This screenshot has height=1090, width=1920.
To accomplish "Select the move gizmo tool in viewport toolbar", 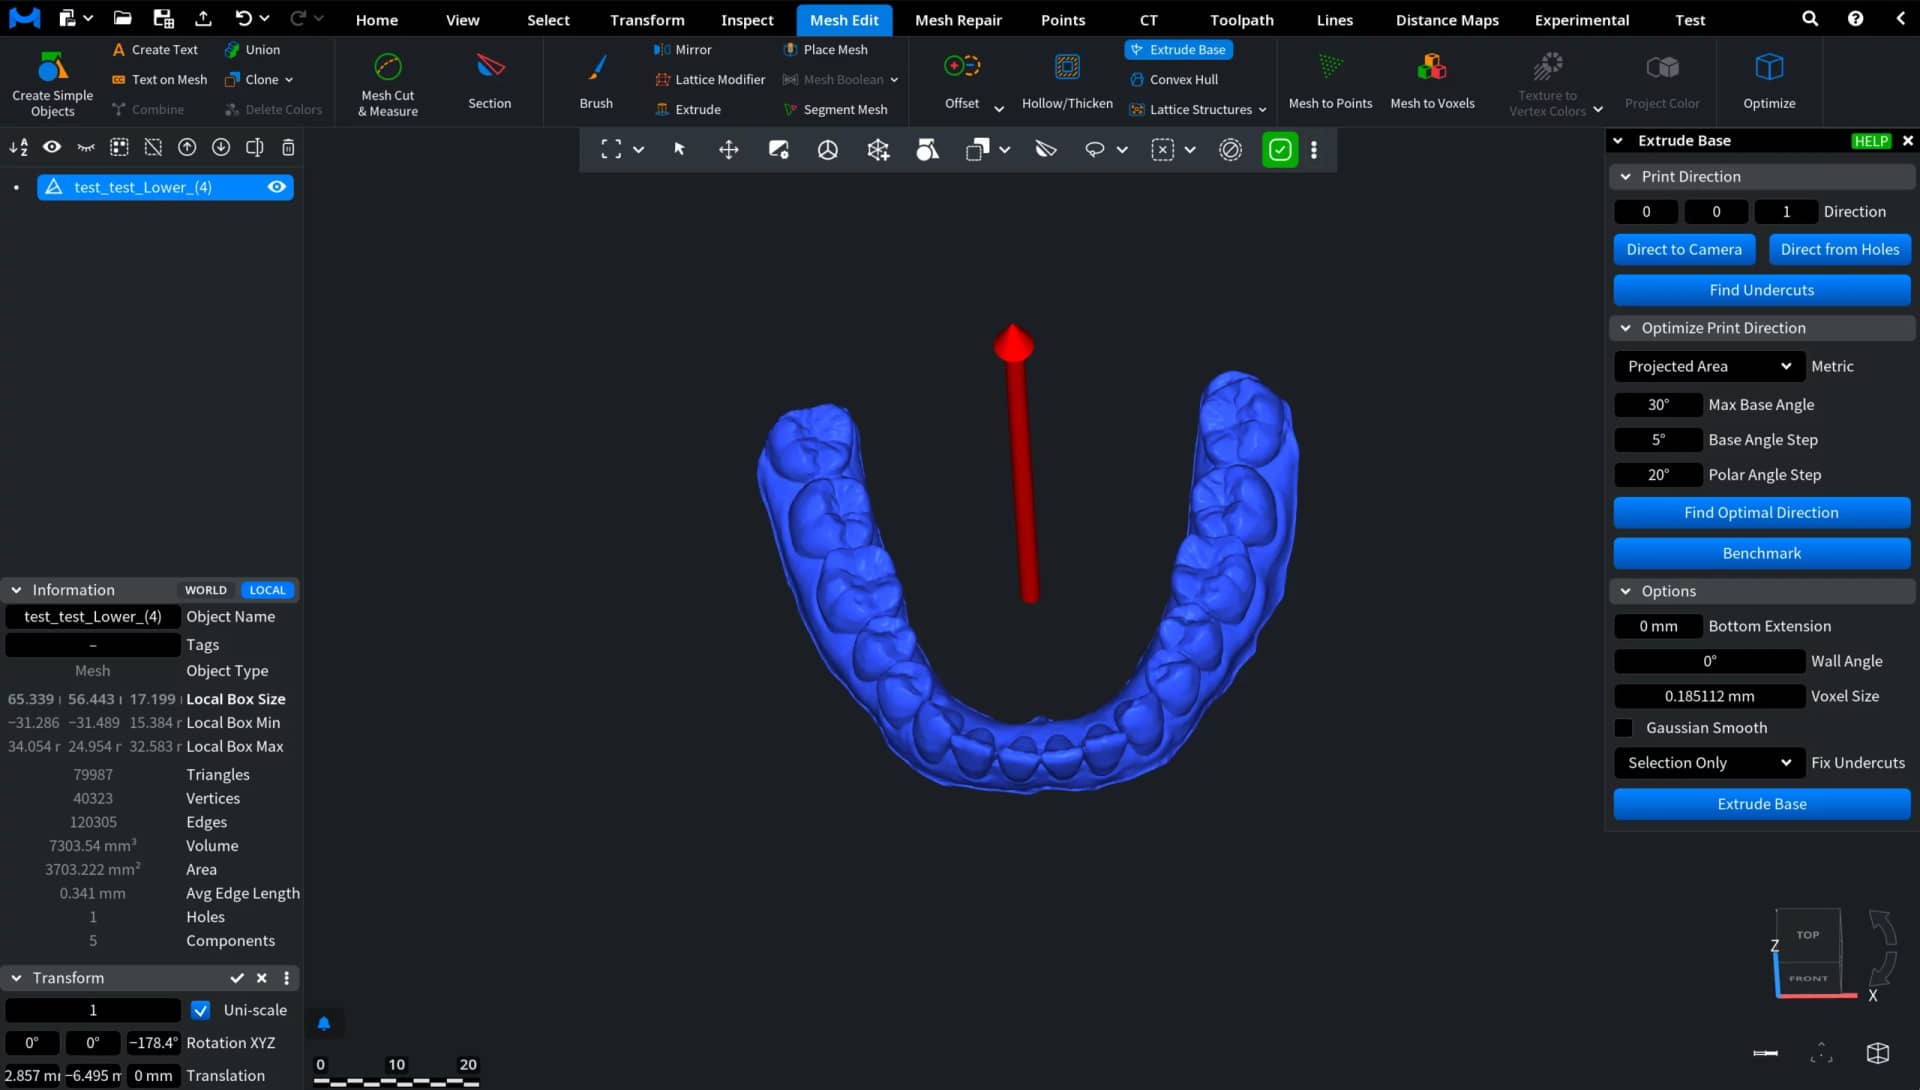I will click(x=728, y=149).
